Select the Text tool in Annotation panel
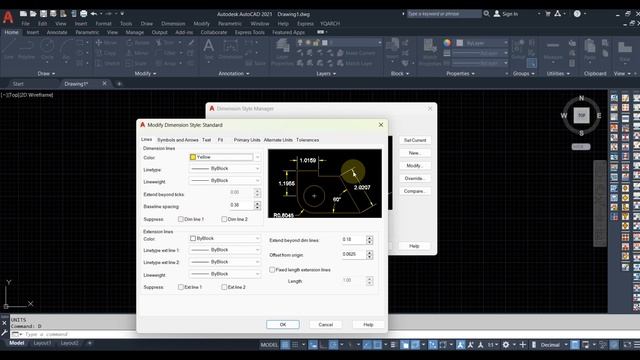 pos(209,49)
